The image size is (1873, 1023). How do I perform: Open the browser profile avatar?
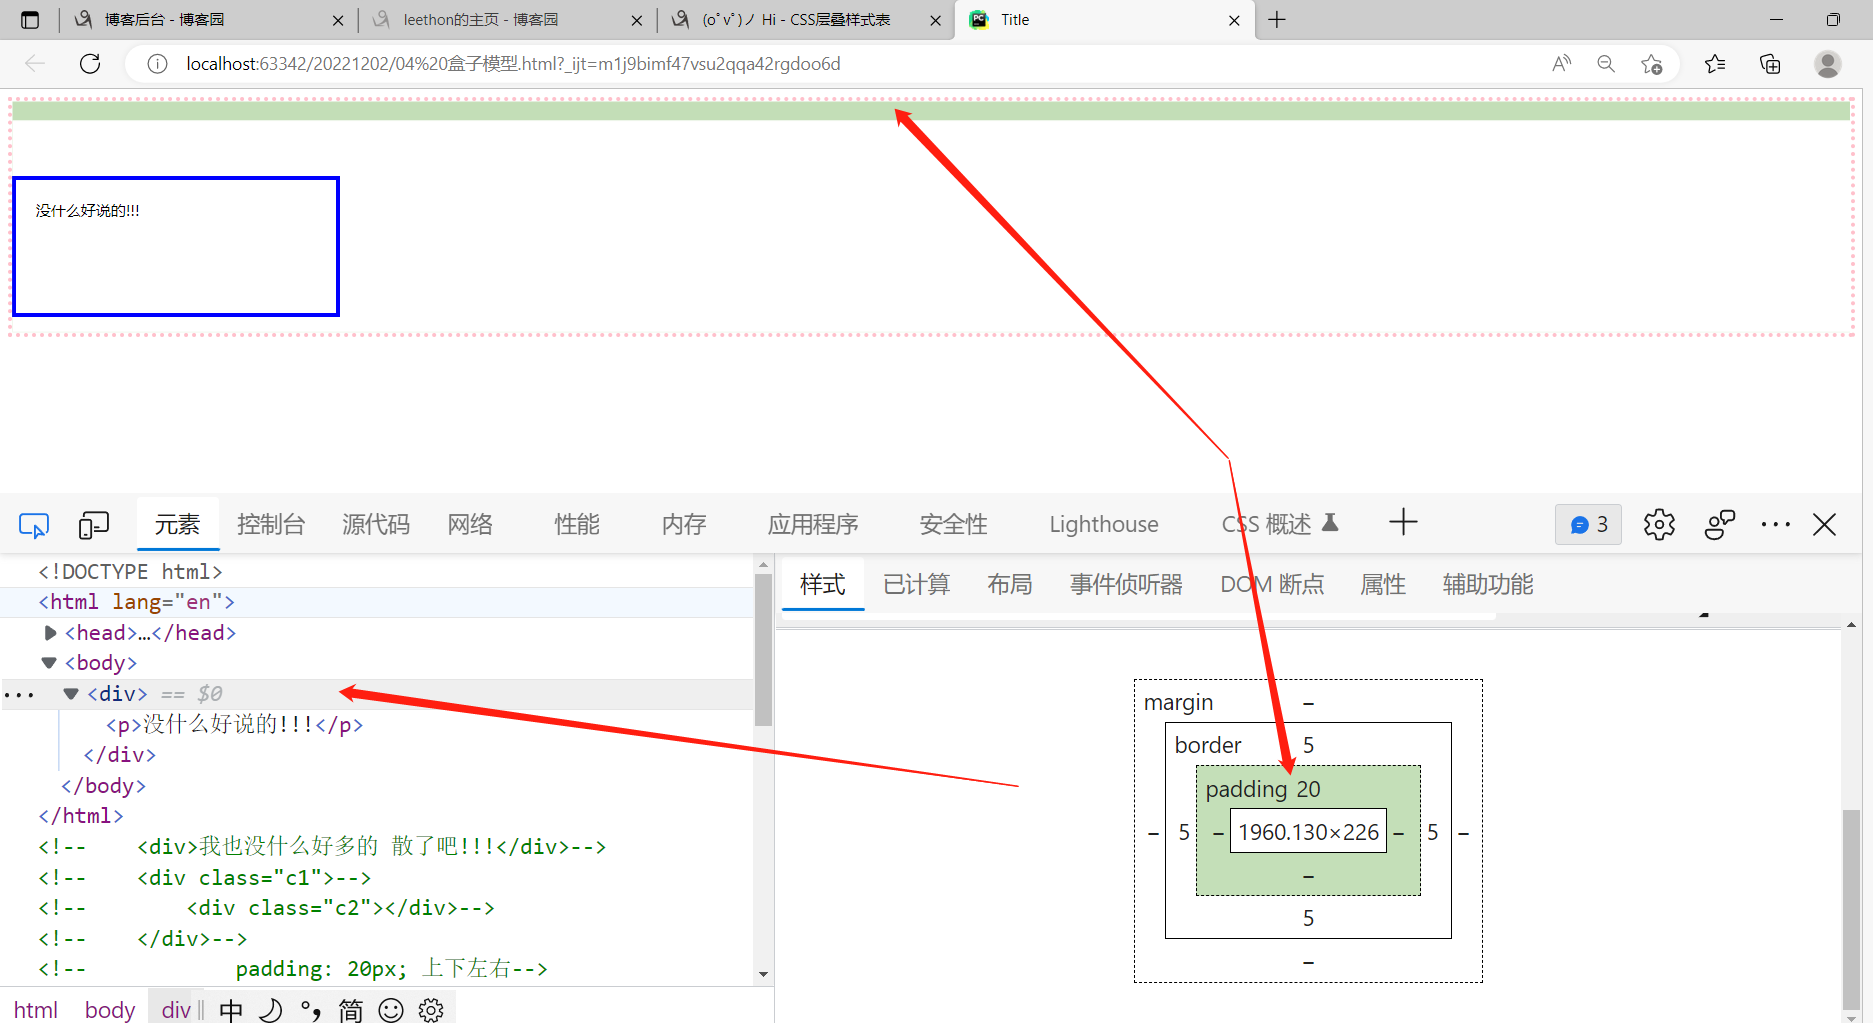[x=1828, y=64]
